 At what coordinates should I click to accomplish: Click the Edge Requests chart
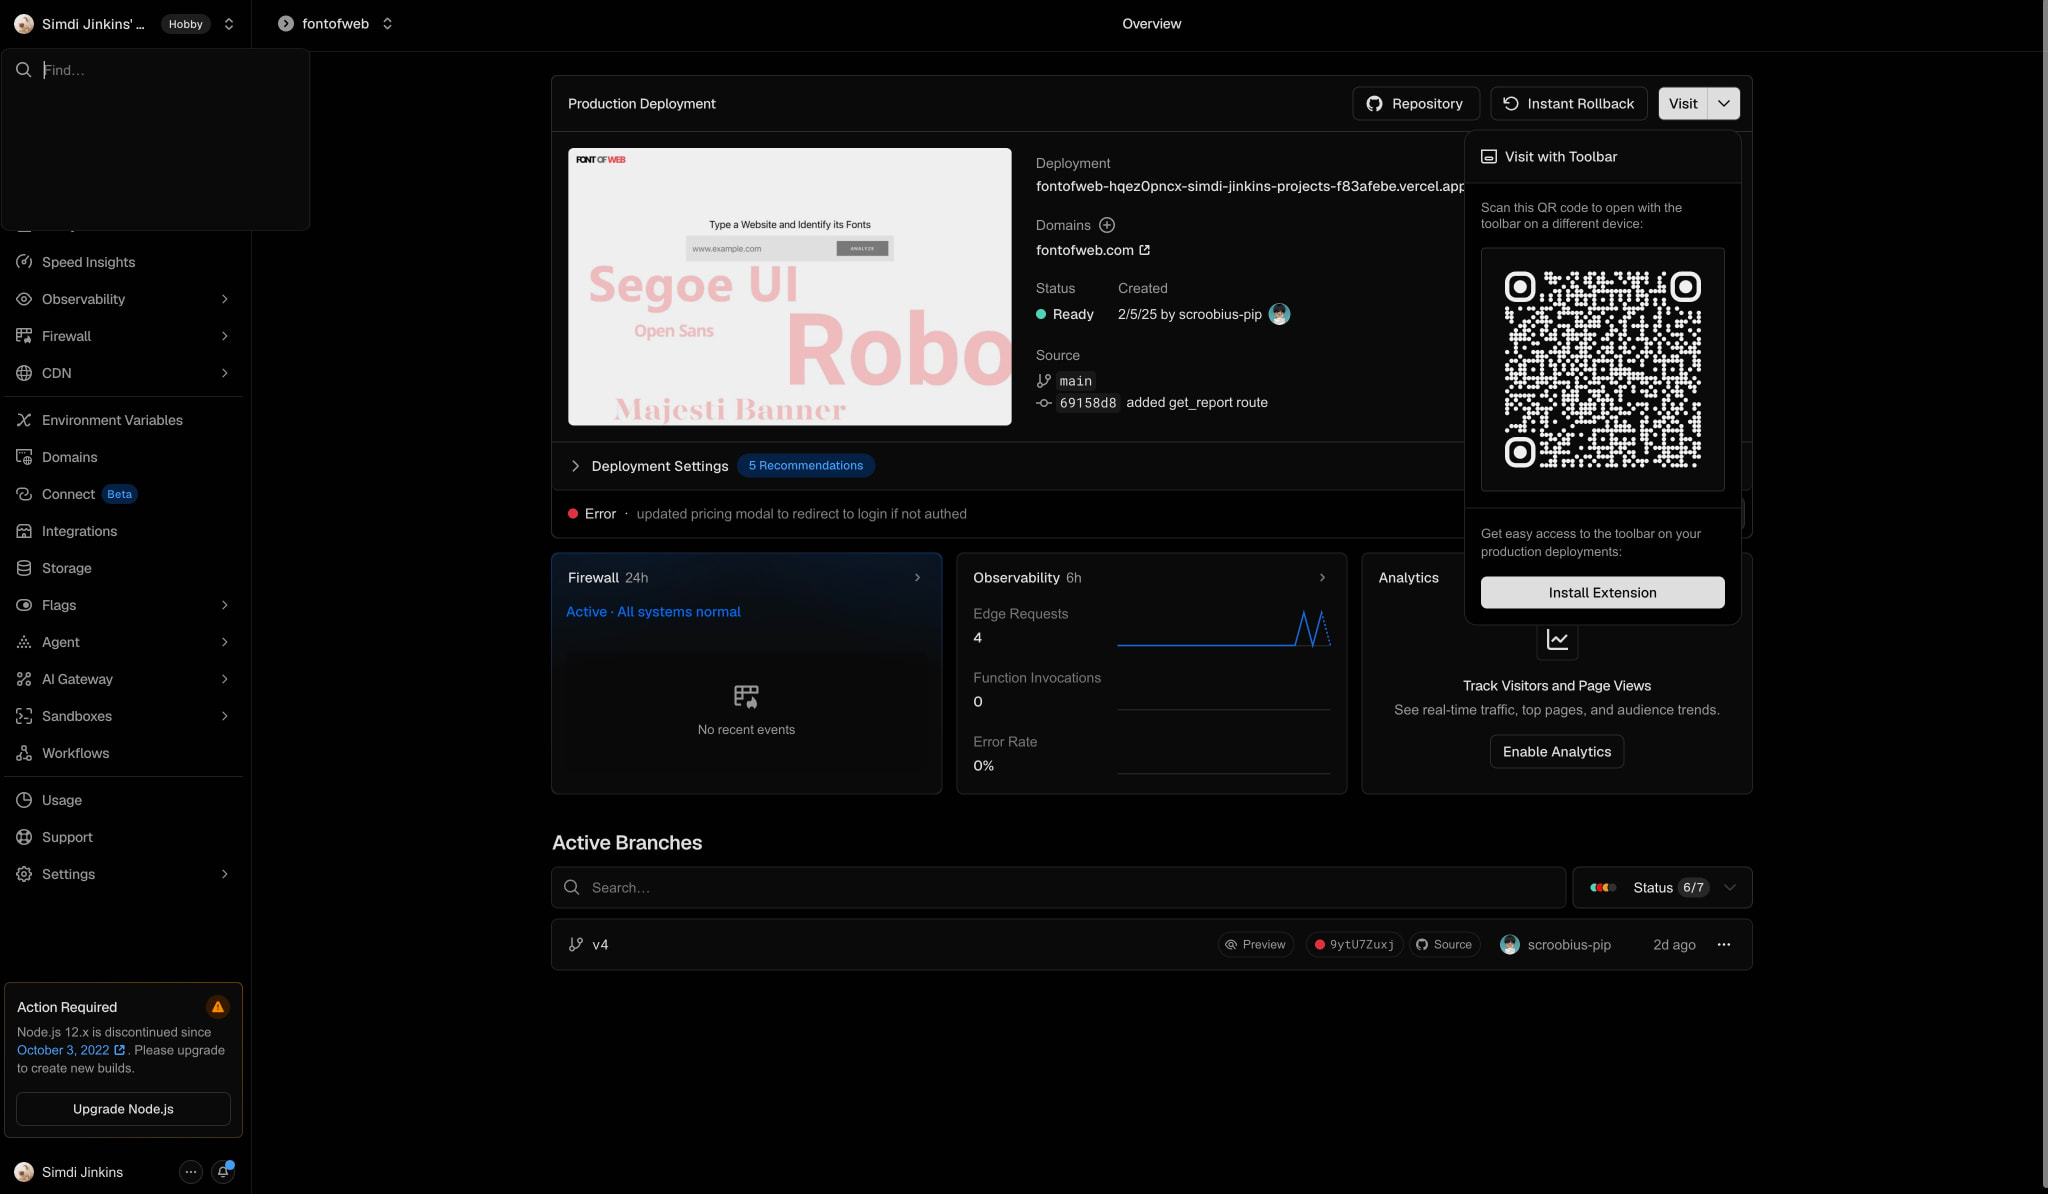coord(1223,629)
